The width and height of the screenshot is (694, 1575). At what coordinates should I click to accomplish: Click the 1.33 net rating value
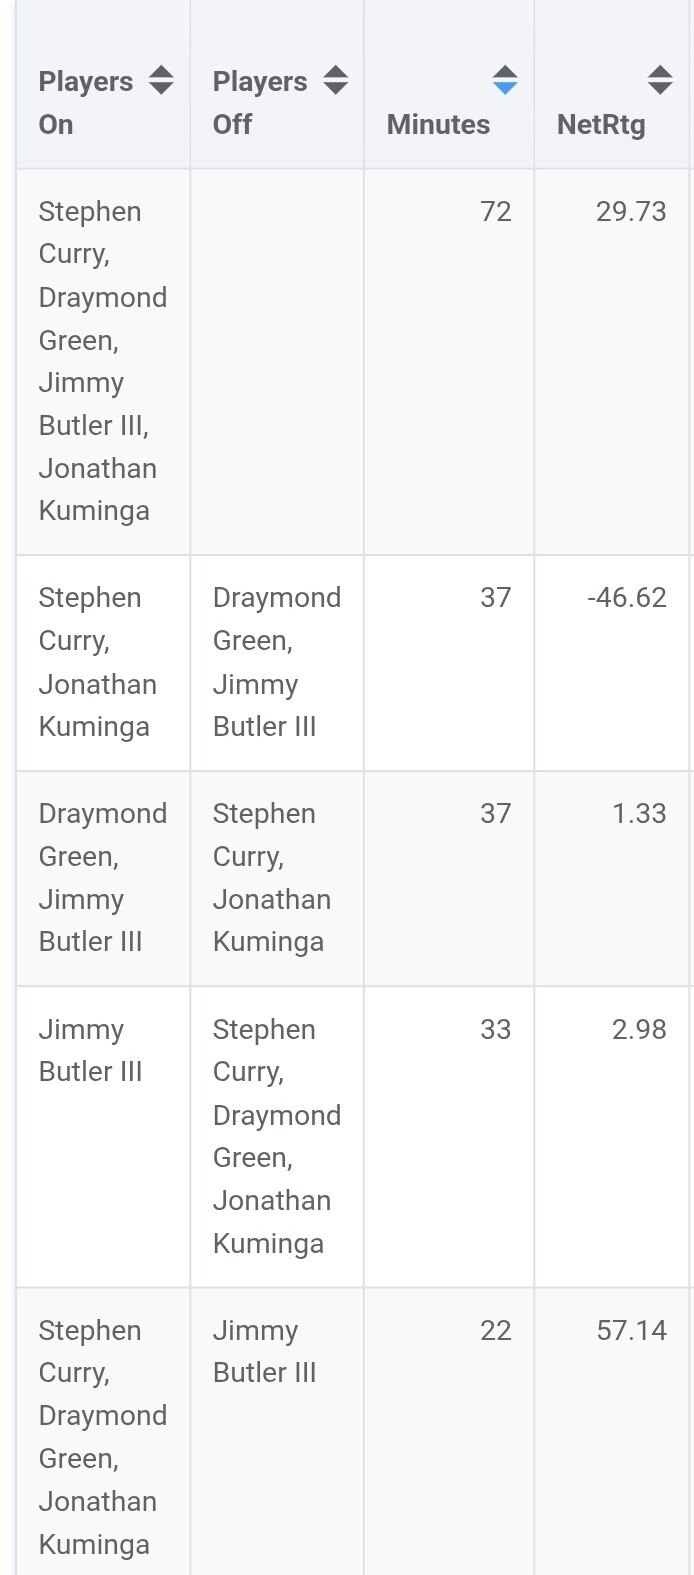[x=639, y=814]
